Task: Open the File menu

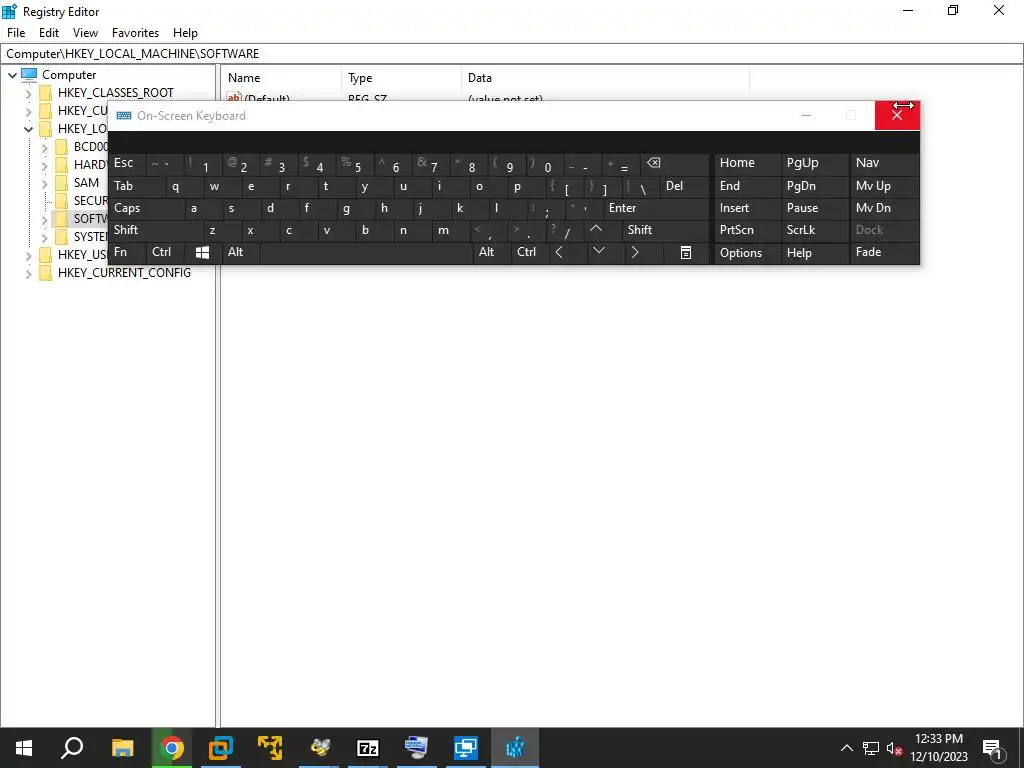Action: pos(16,33)
